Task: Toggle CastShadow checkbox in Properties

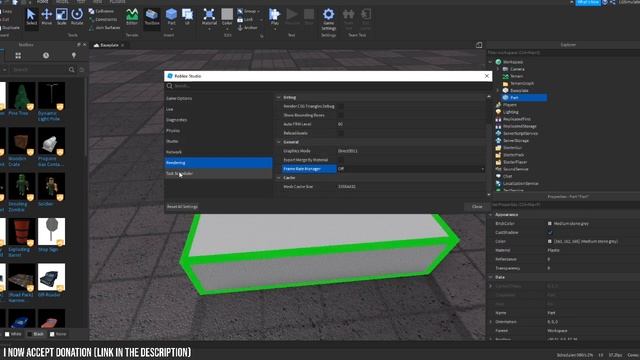Action: coord(550,233)
